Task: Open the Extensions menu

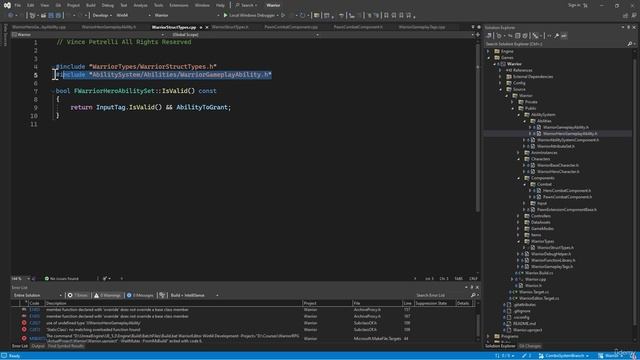Action: 179,5
